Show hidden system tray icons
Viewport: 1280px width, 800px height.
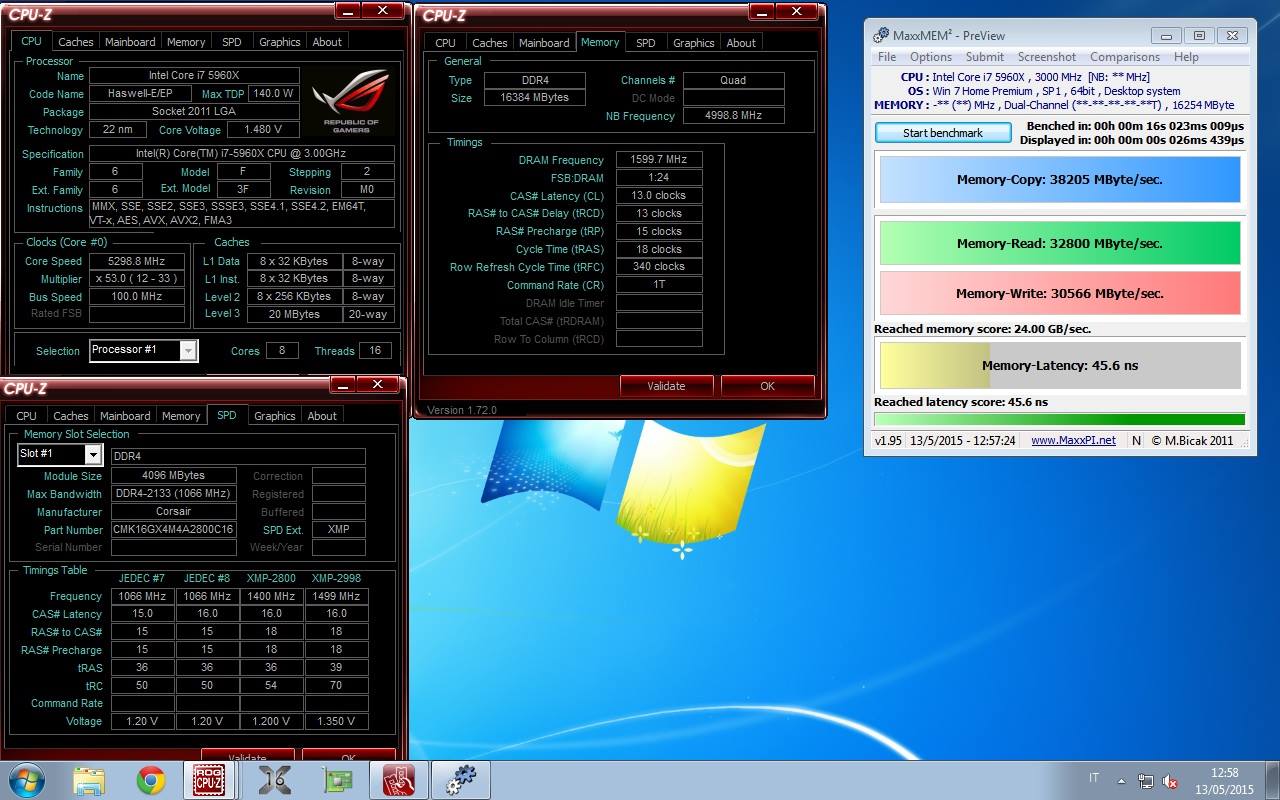pos(1122,781)
